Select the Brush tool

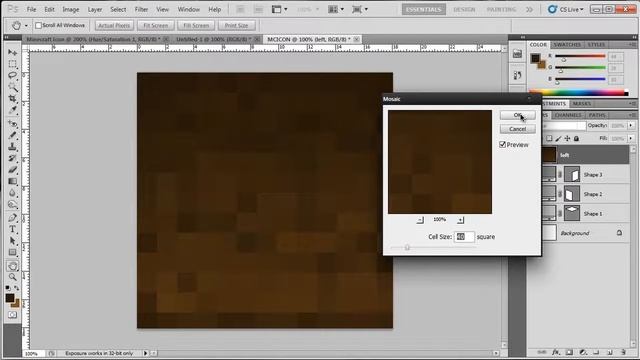[x=13, y=135]
